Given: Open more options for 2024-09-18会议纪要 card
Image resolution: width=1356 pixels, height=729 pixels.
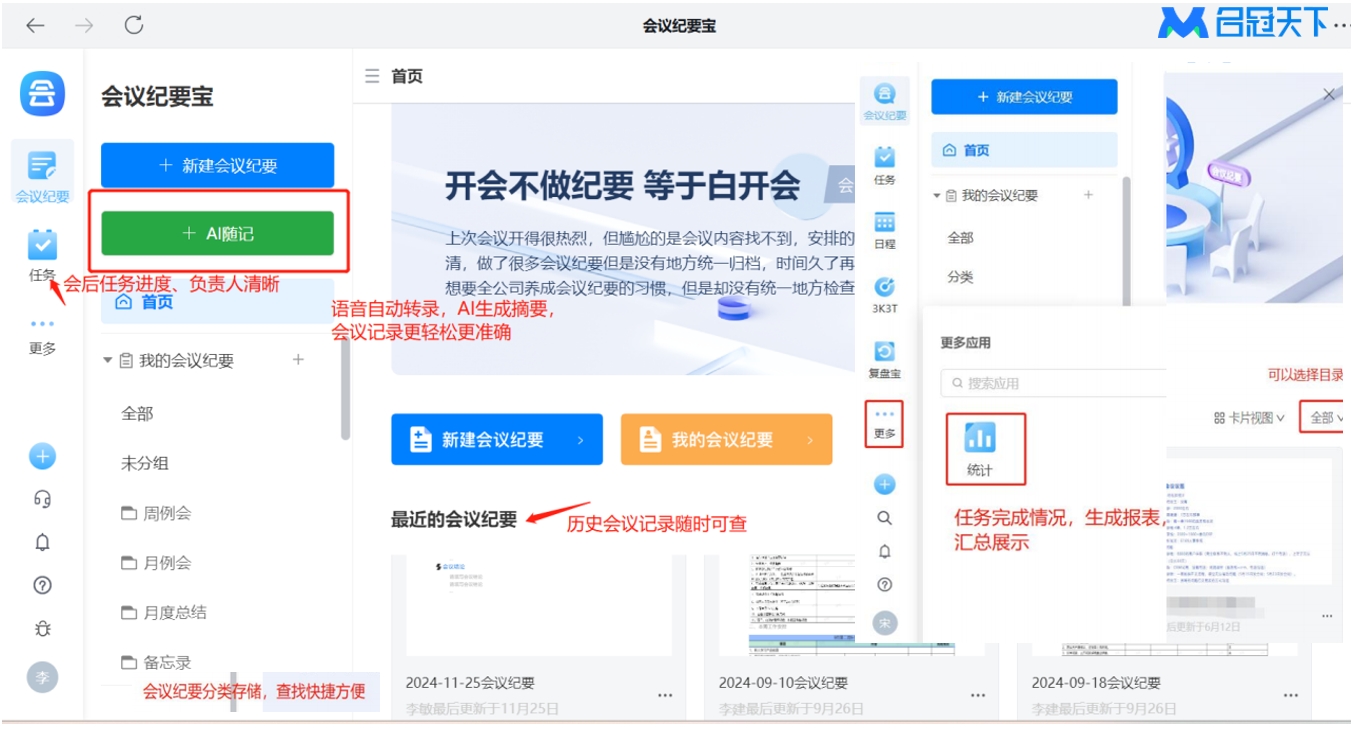Looking at the screenshot, I should click(1291, 695).
